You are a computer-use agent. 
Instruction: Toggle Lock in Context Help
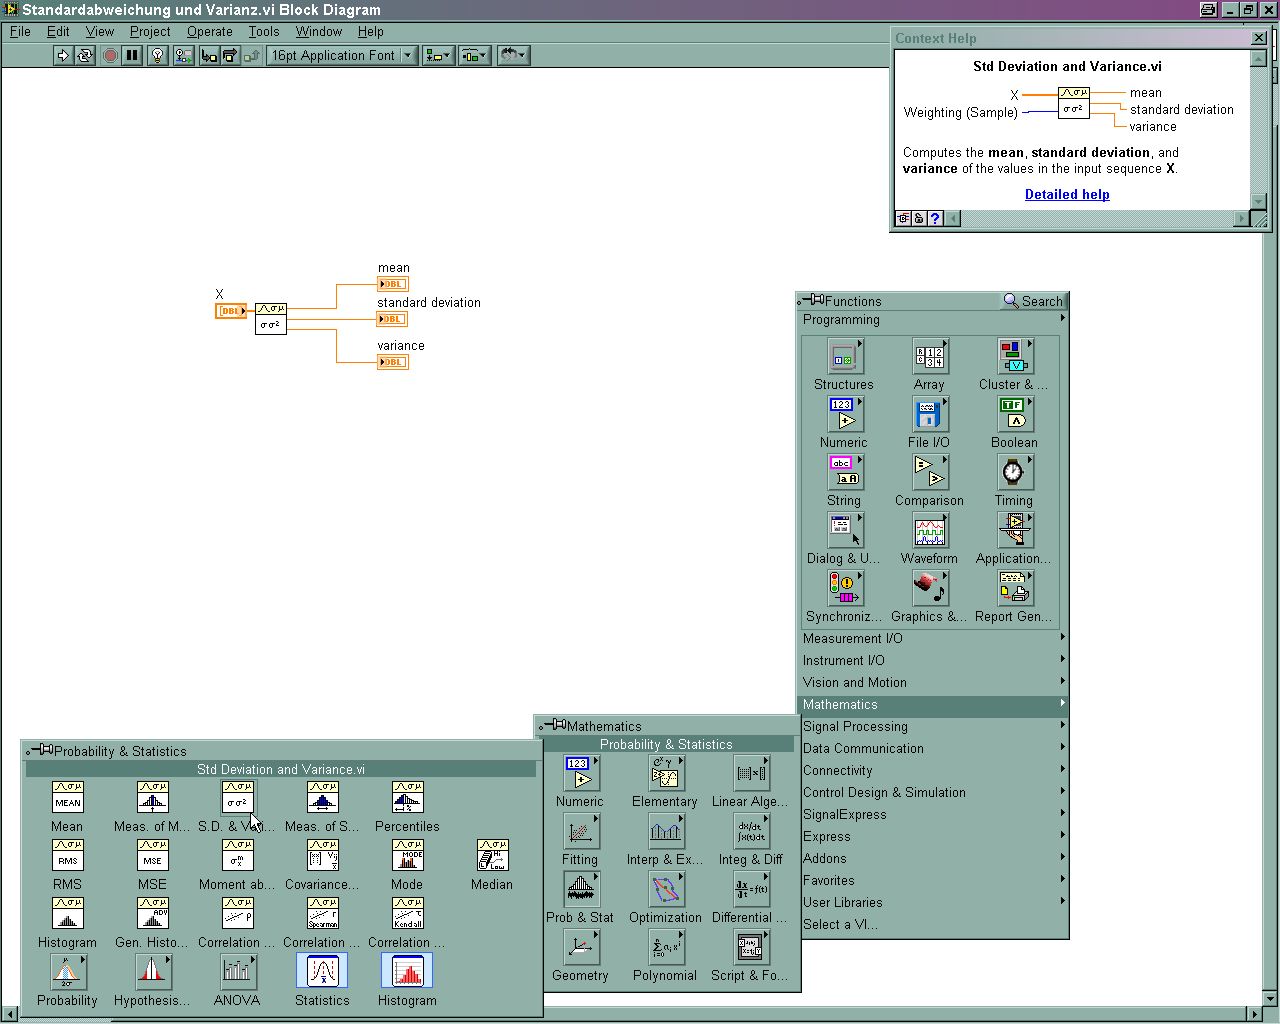point(919,218)
